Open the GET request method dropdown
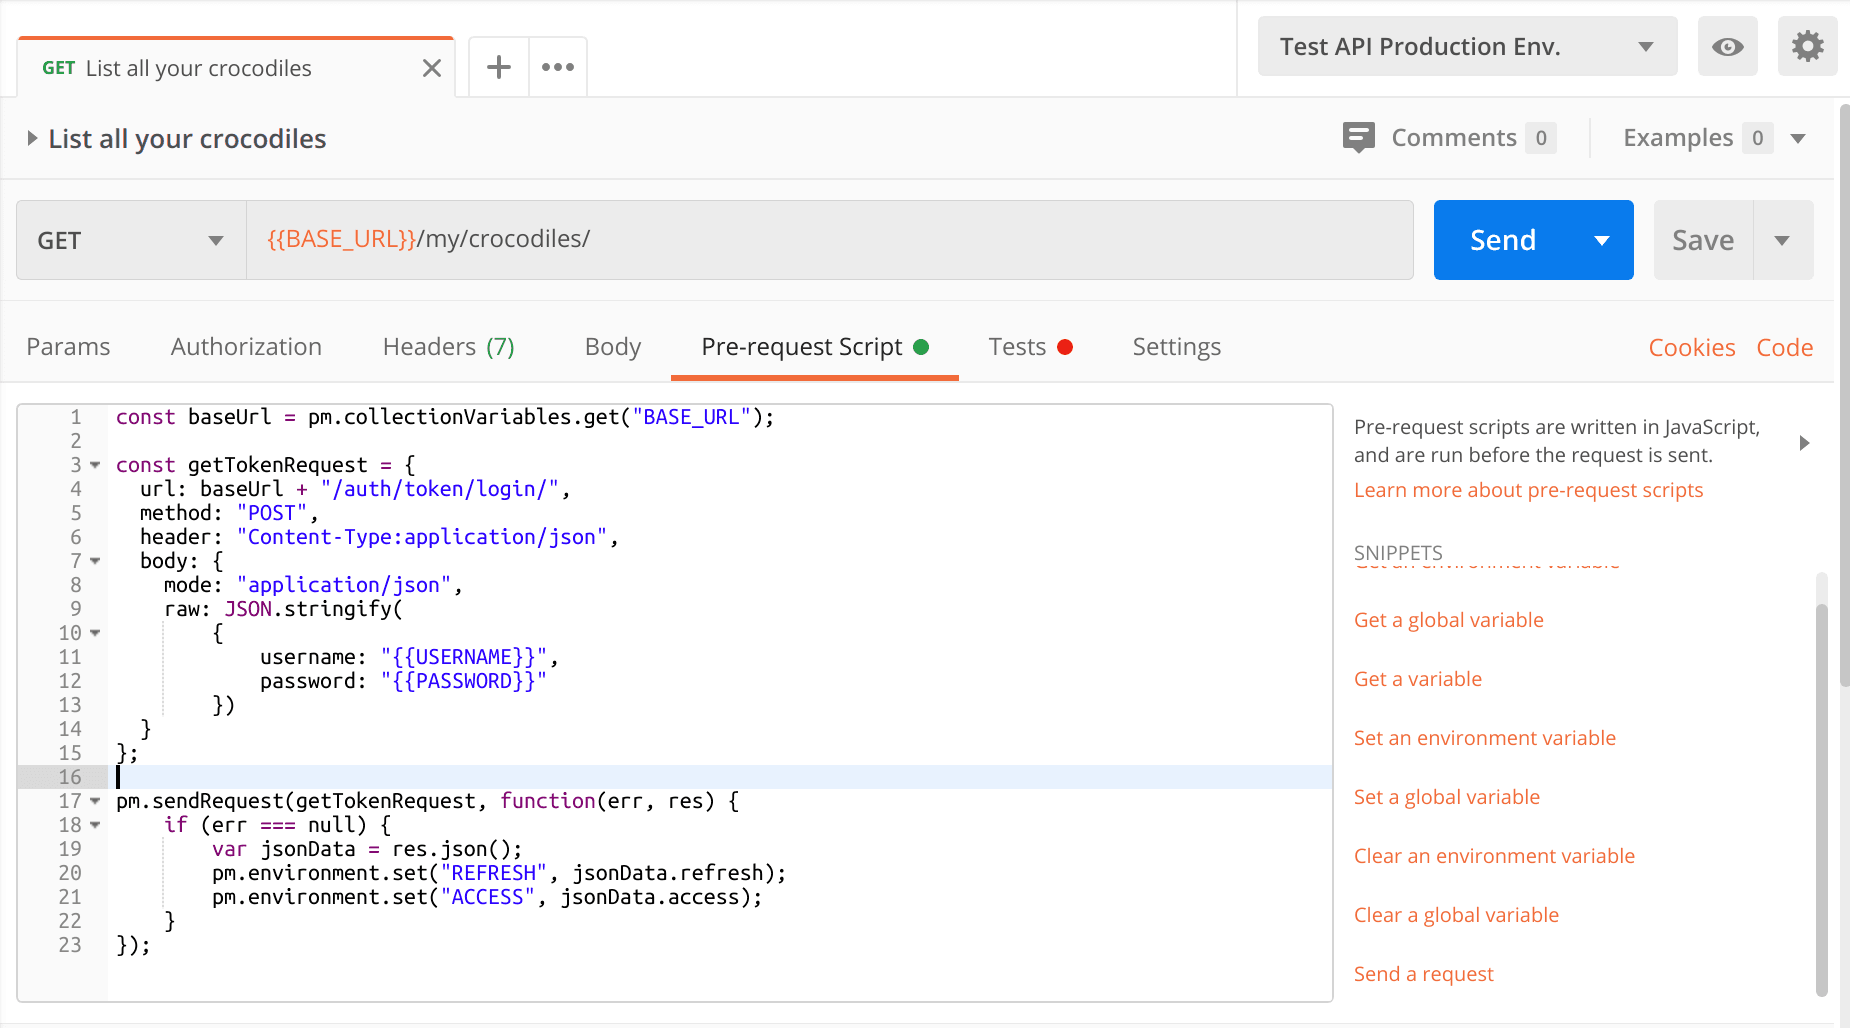Screen dimensions: 1850x1028 tap(129, 239)
